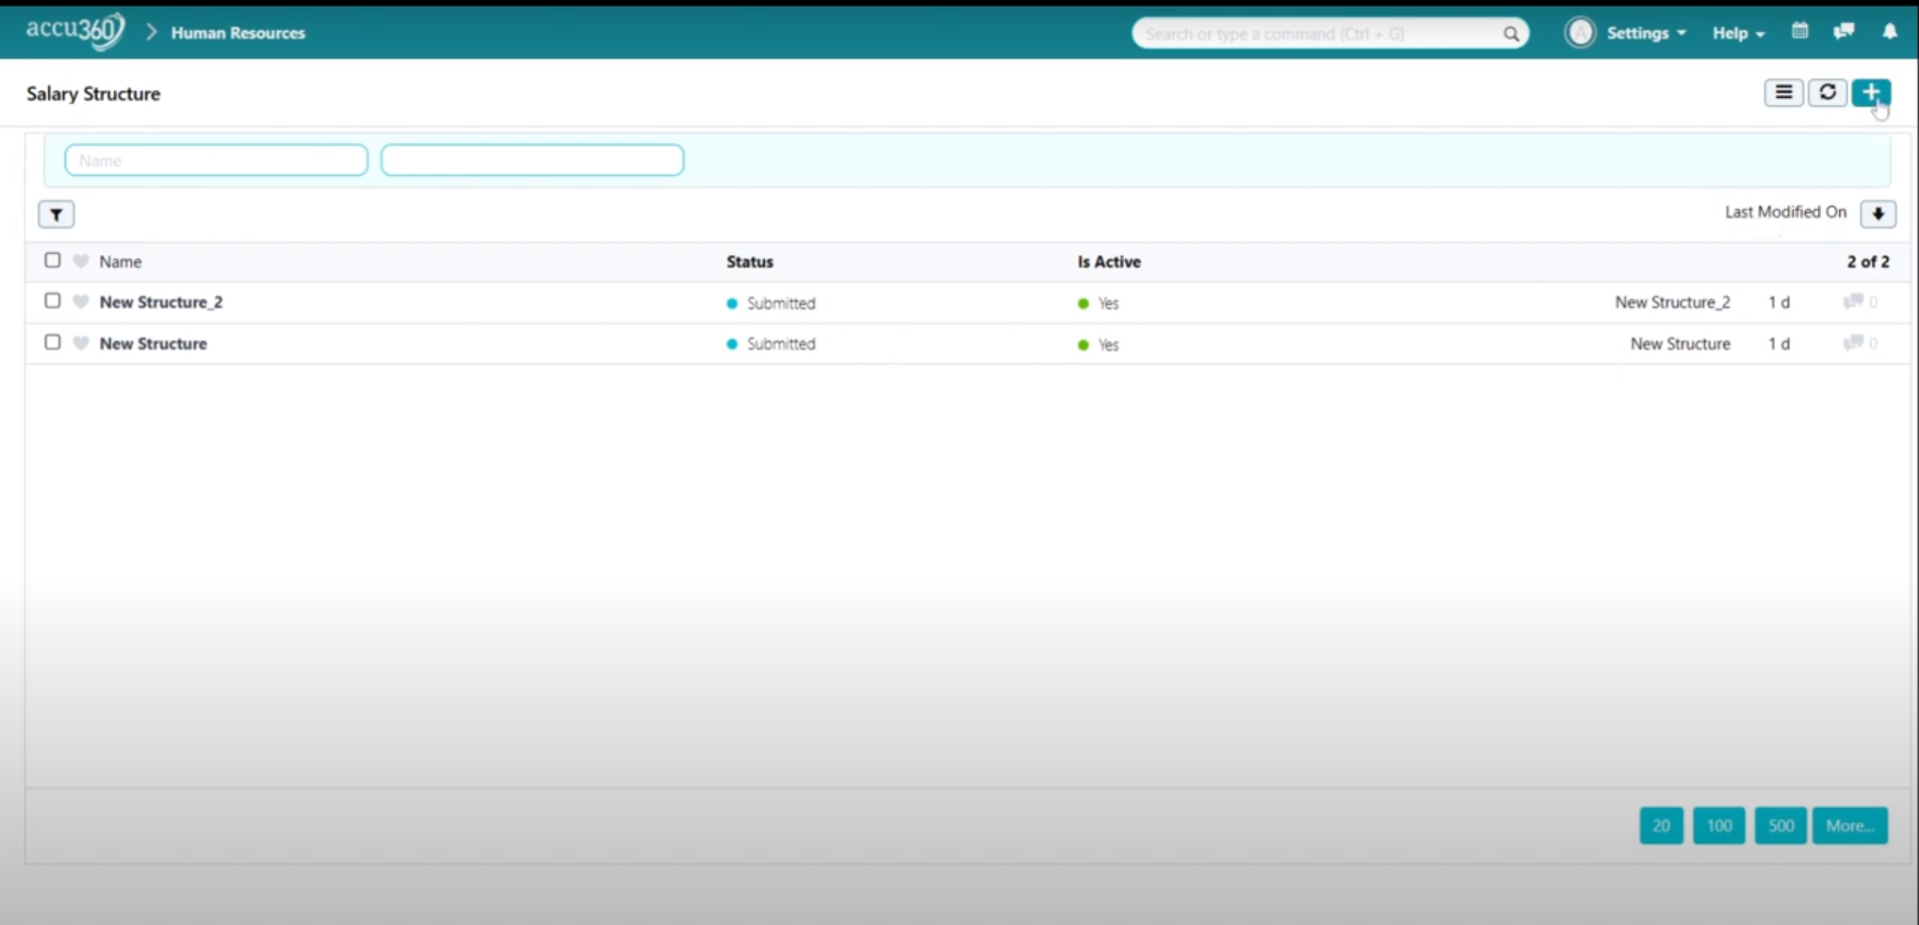Click the 1 d timestamp on New Structure_2 row
Image resolution: width=1919 pixels, height=925 pixels.
click(1779, 302)
